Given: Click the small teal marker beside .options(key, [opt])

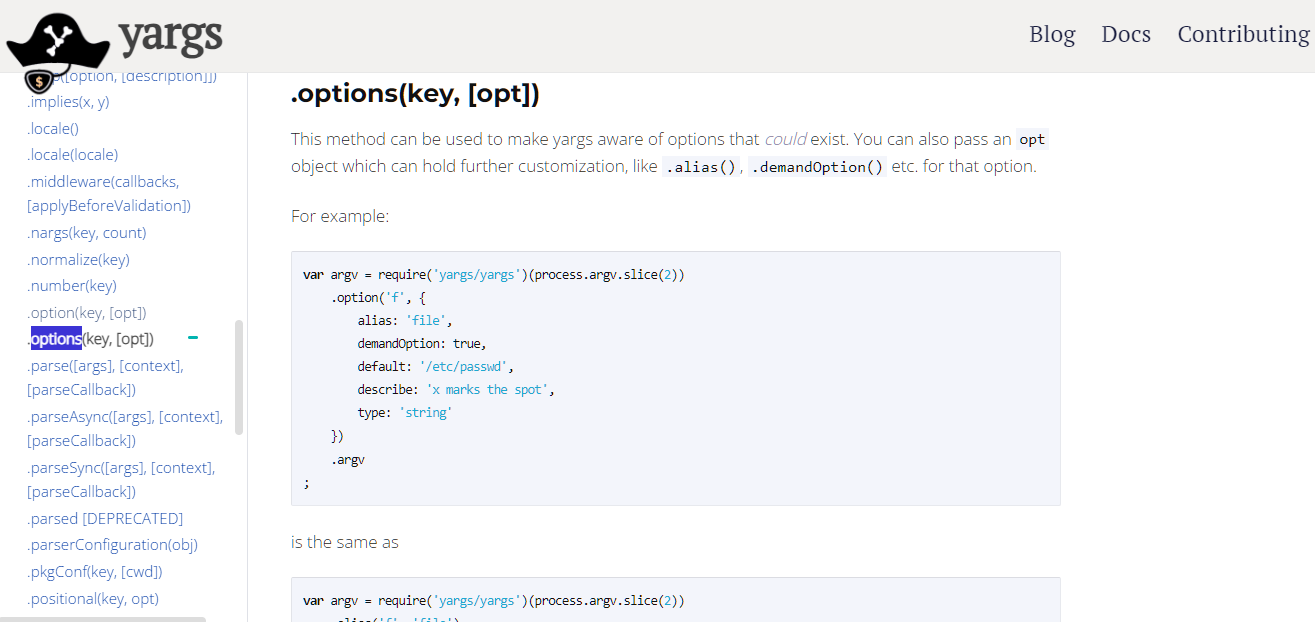Looking at the screenshot, I should 193,338.
